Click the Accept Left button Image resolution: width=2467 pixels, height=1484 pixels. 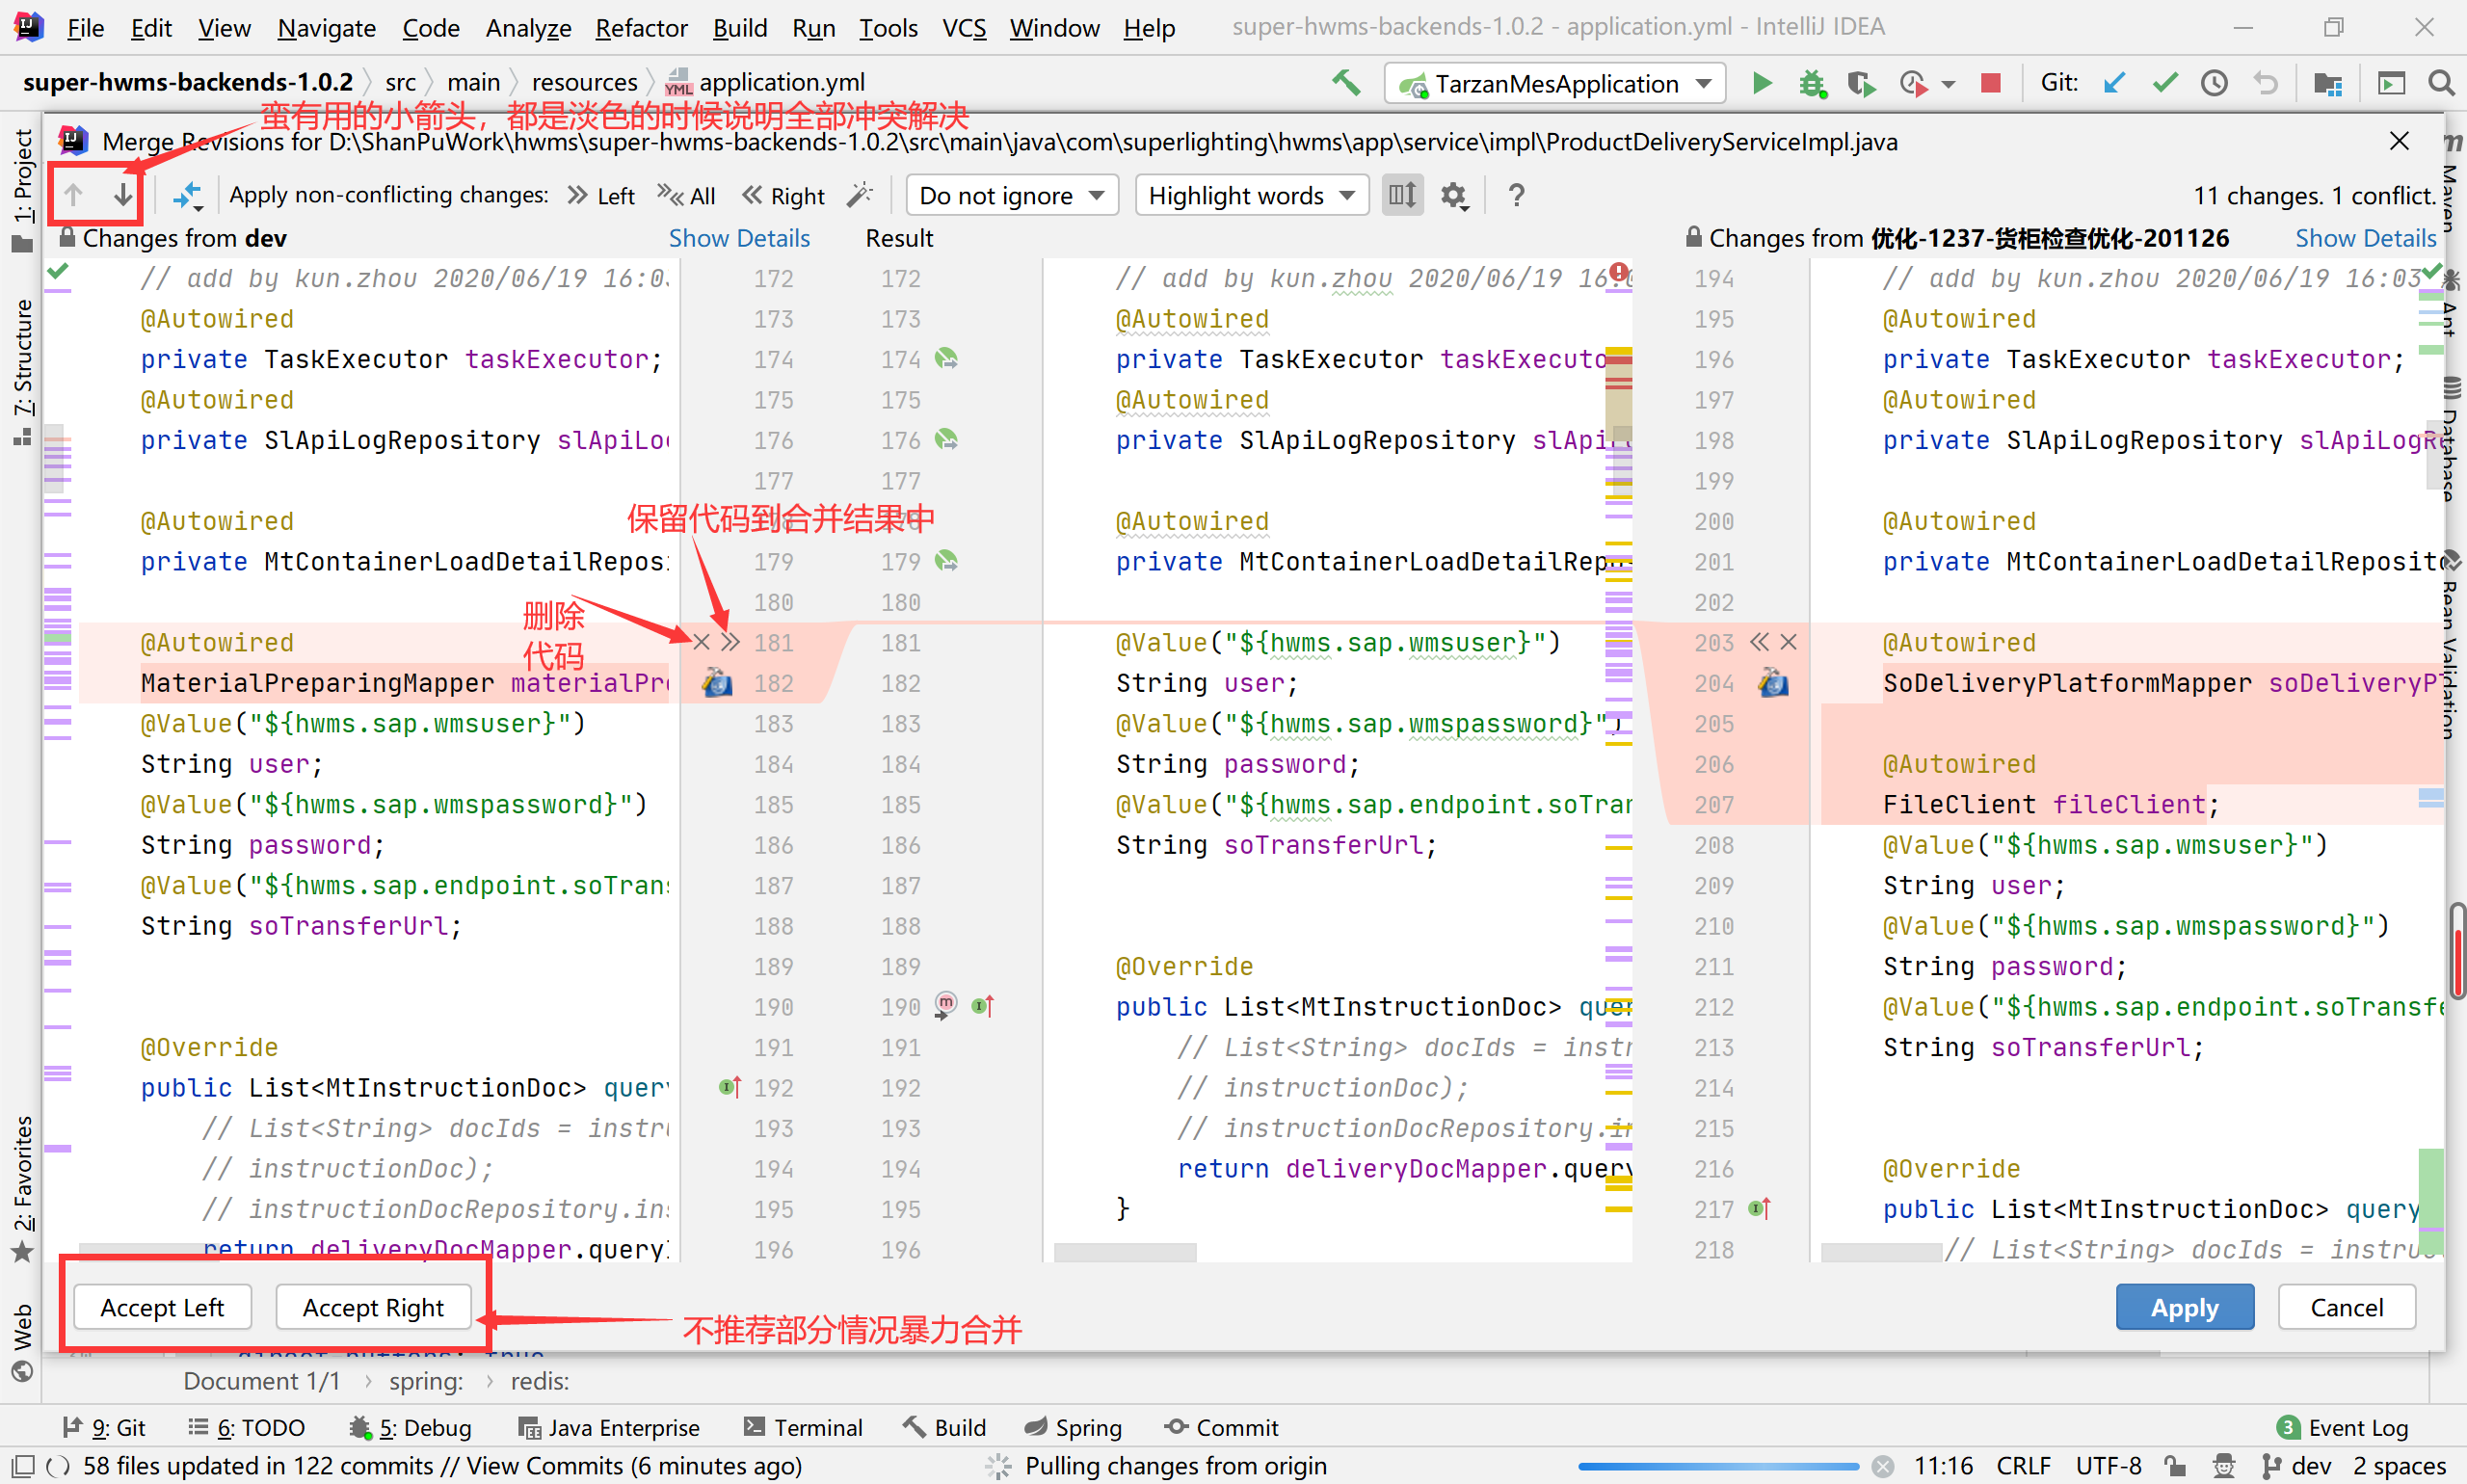tap(162, 1307)
